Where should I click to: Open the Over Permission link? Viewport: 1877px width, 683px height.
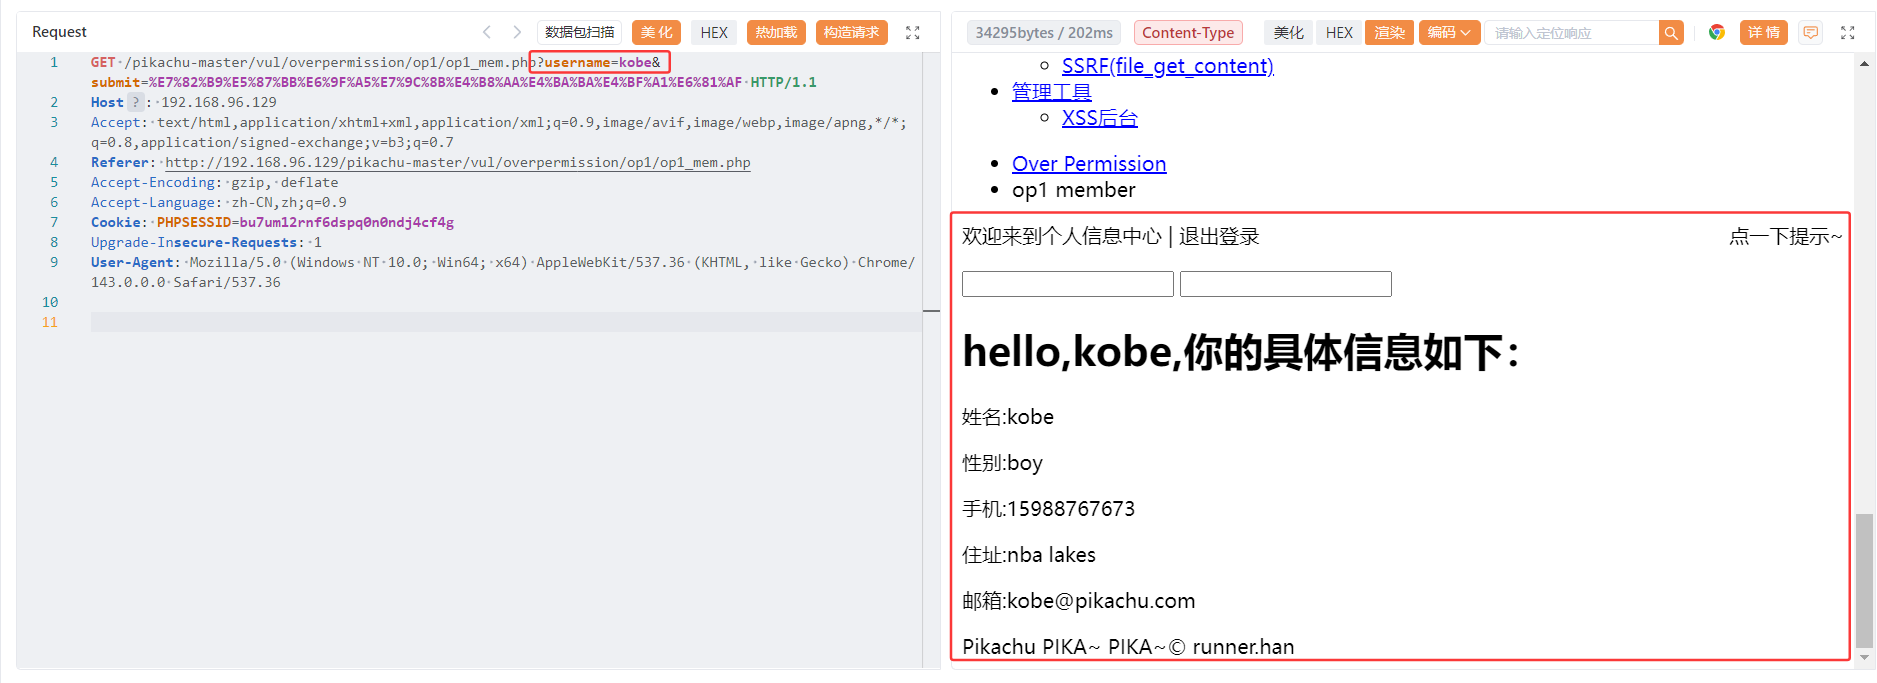tap(1089, 164)
